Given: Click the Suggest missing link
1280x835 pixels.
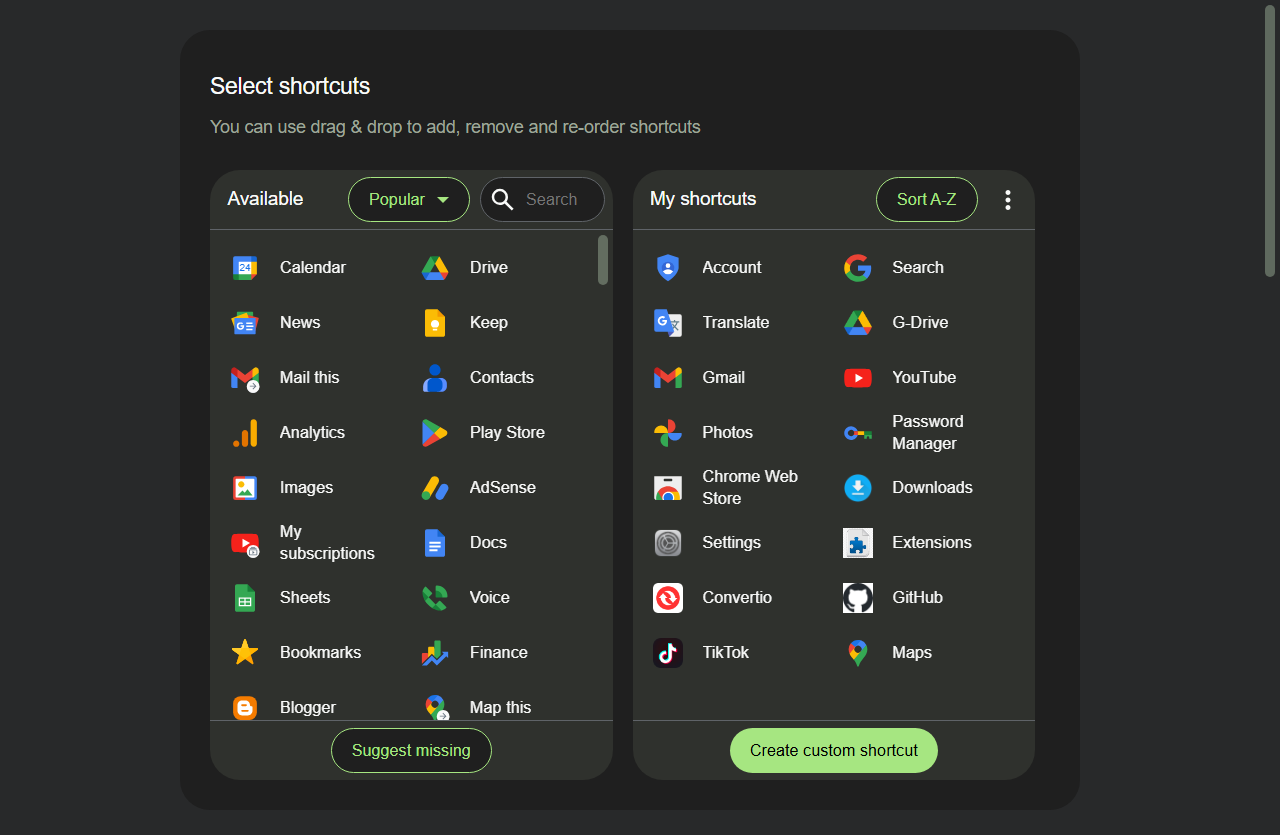Looking at the screenshot, I should coord(411,750).
